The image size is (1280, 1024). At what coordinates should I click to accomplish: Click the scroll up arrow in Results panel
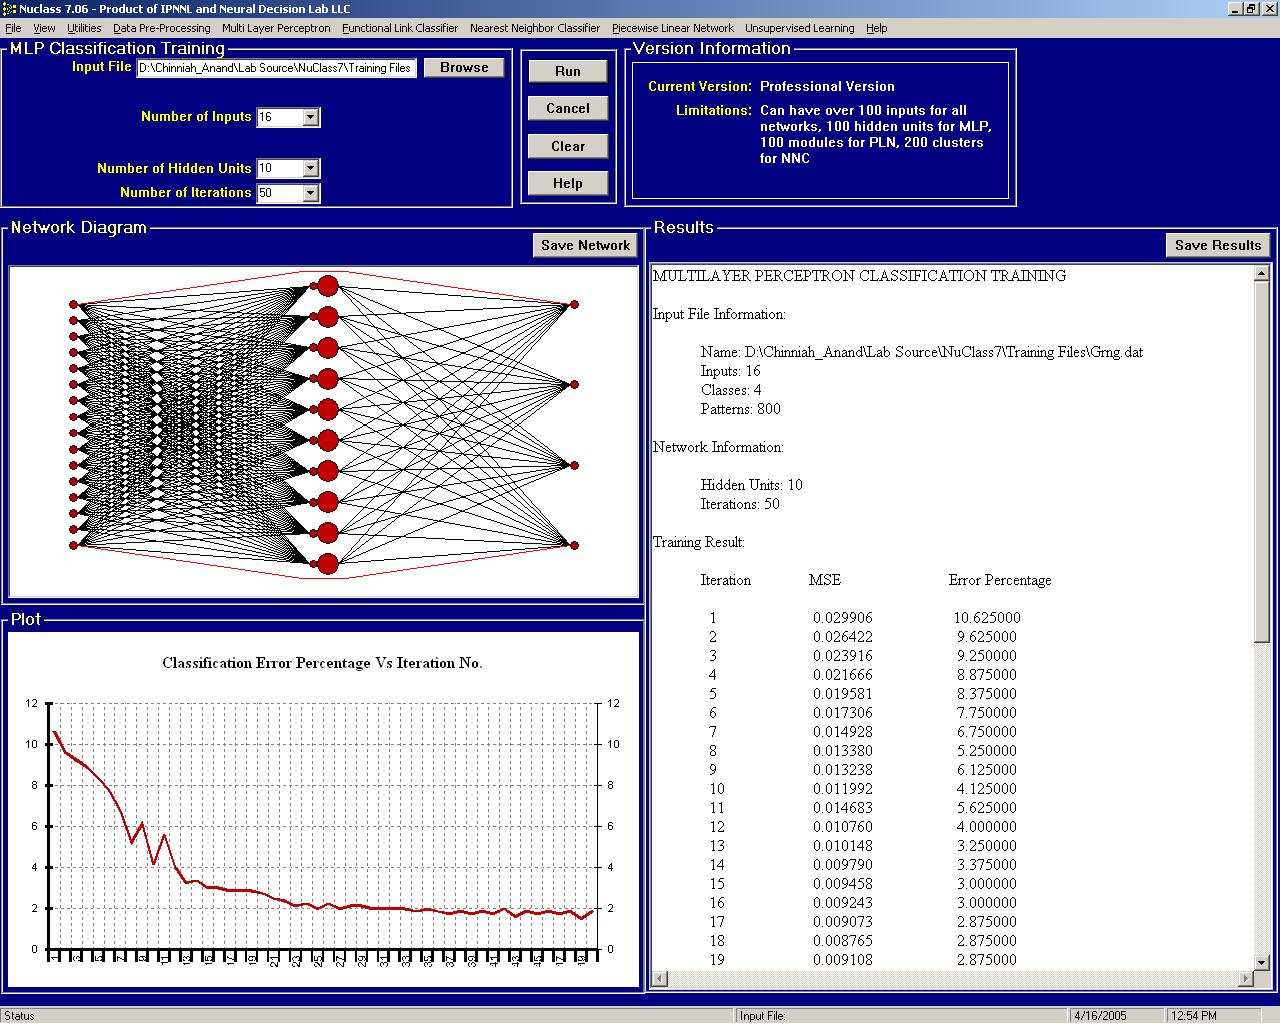tap(1262, 274)
